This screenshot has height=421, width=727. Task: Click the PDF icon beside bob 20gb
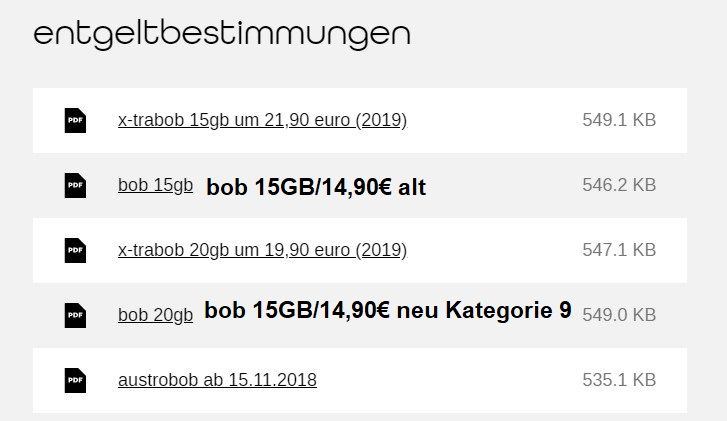[x=75, y=315]
